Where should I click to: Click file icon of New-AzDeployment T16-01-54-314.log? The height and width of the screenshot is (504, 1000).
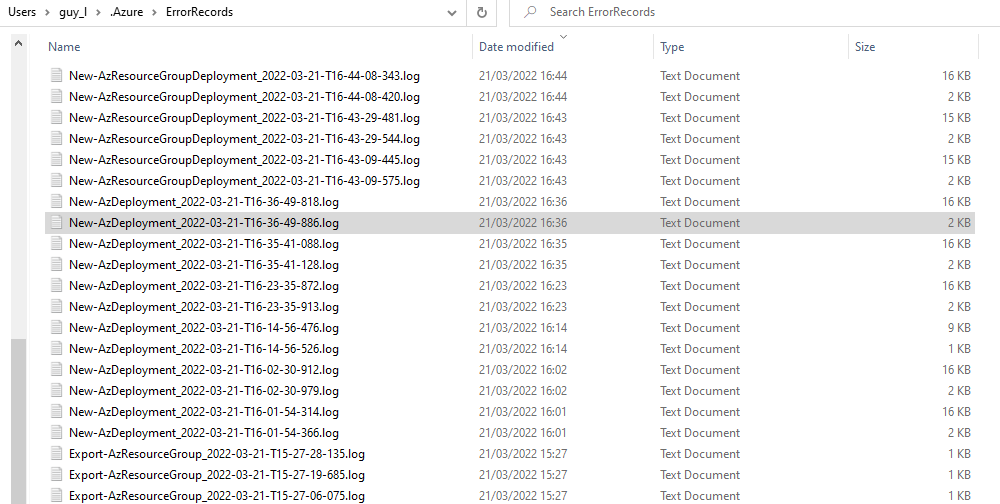tap(57, 412)
